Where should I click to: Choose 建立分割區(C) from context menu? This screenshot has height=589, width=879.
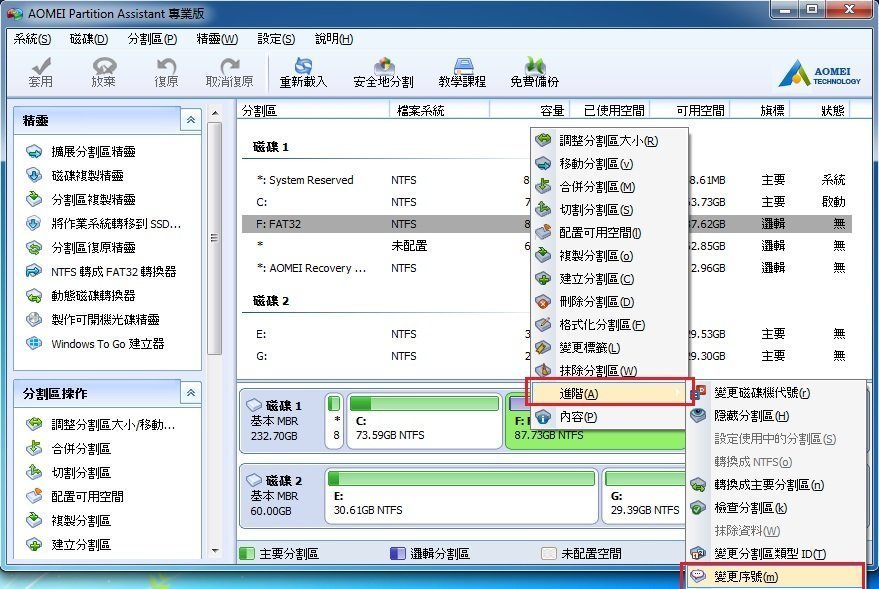pyautogui.click(x=609, y=279)
